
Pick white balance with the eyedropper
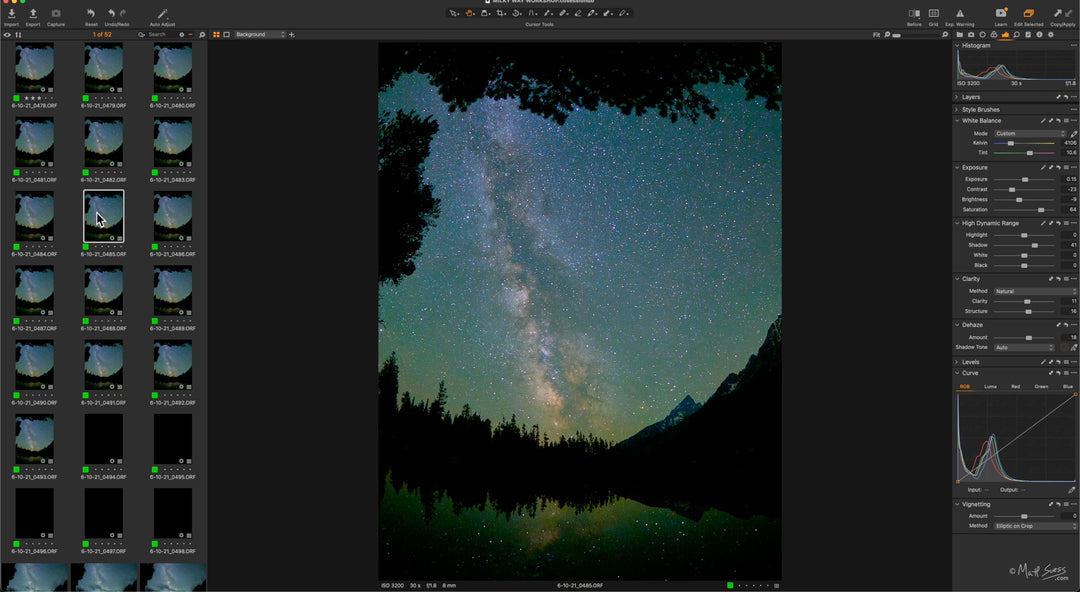(1073, 133)
